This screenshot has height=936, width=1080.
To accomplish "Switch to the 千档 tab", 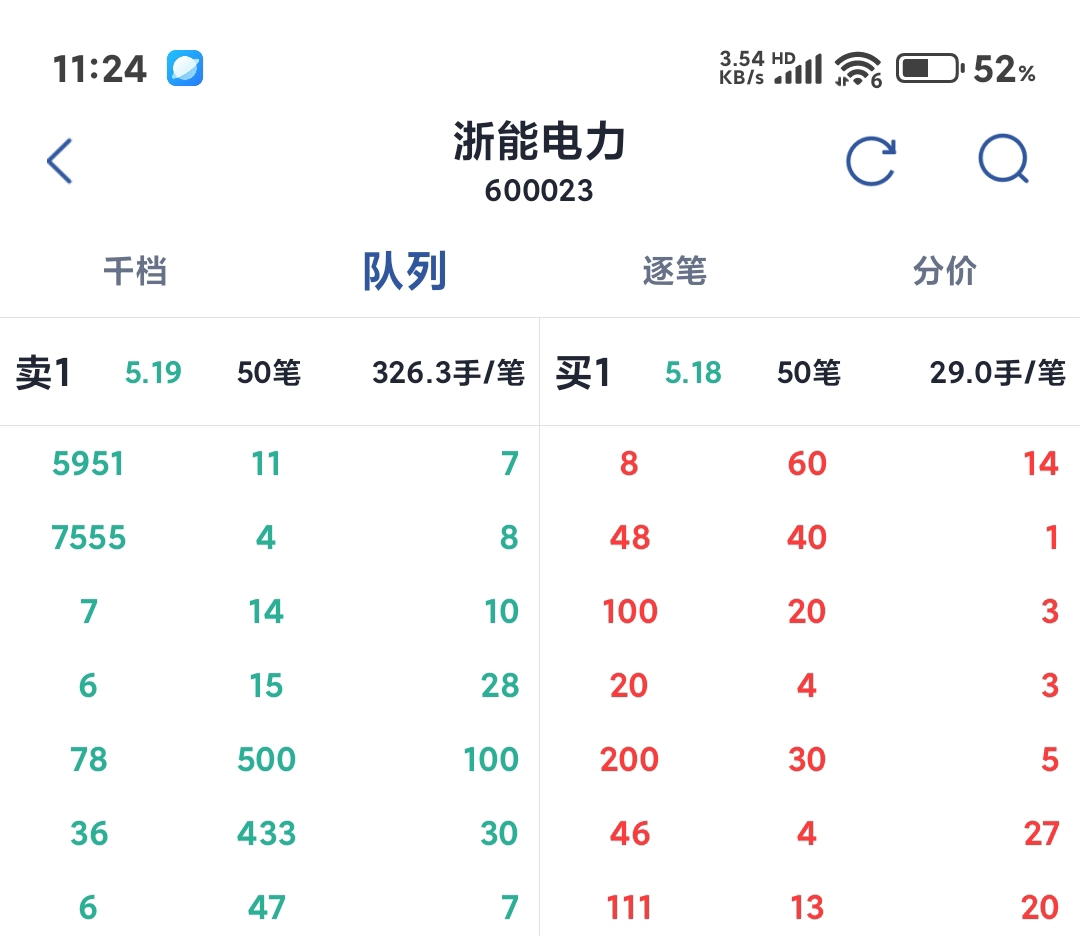I will pyautogui.click(x=135, y=271).
